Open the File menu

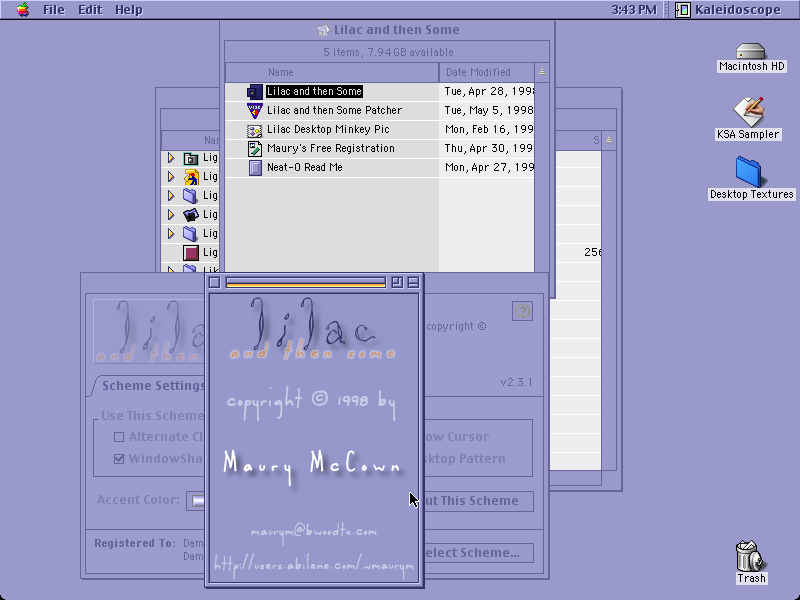click(x=54, y=10)
